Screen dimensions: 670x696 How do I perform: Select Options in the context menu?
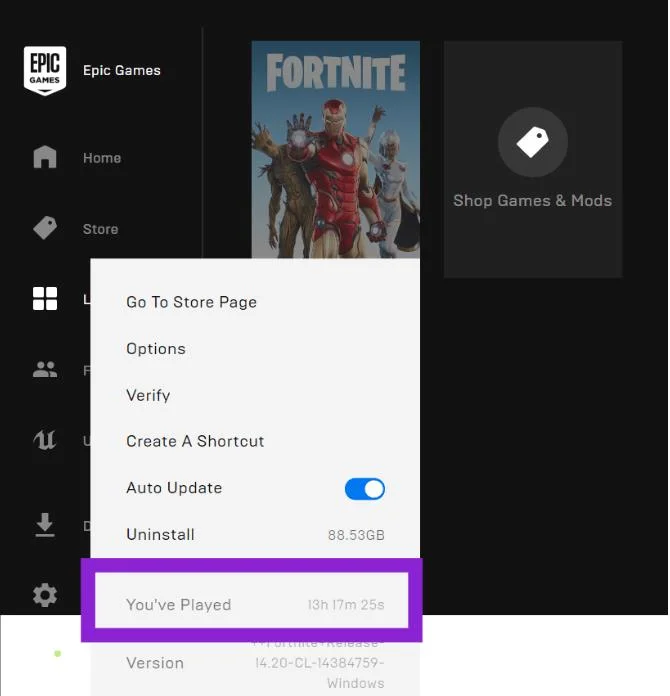(x=156, y=349)
